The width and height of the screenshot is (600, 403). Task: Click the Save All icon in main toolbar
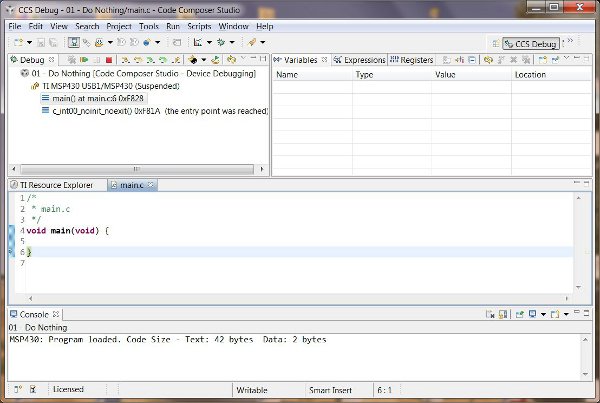(x=53, y=42)
